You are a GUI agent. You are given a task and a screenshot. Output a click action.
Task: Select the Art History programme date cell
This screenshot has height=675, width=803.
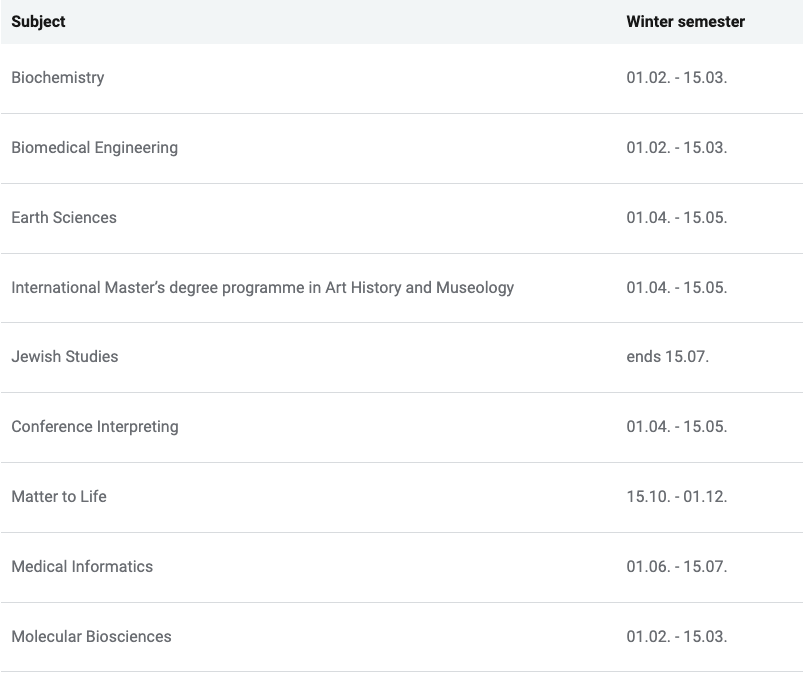[677, 288]
